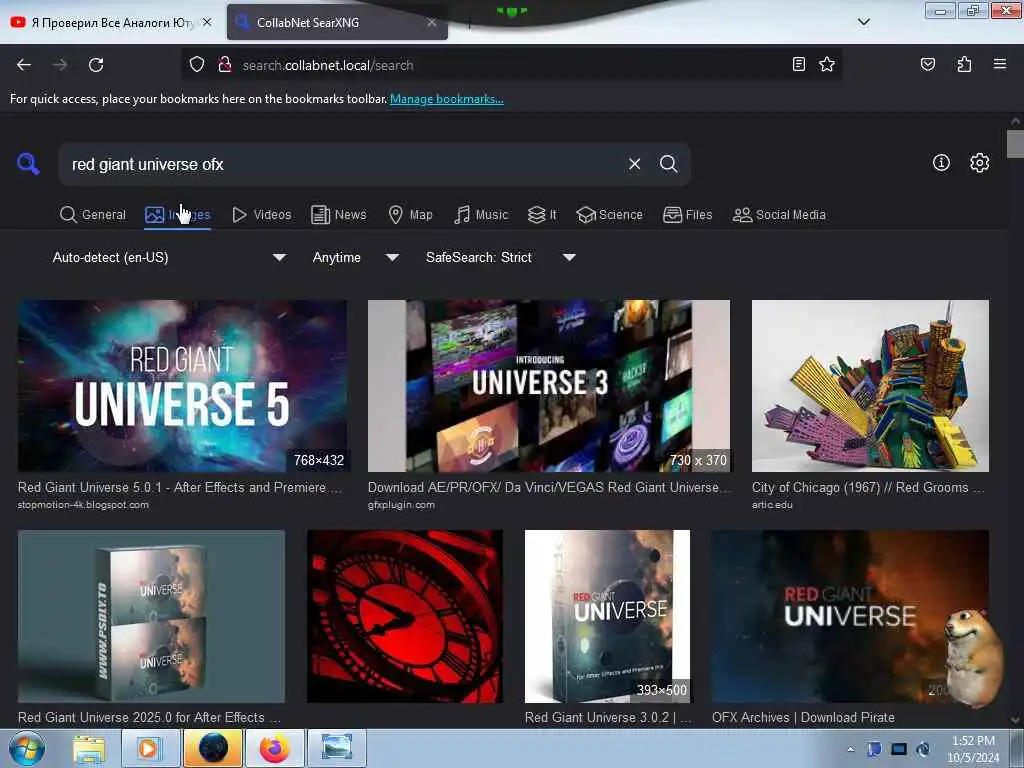Close the YouTube tab
The height and width of the screenshot is (768, 1024).
click(x=207, y=22)
